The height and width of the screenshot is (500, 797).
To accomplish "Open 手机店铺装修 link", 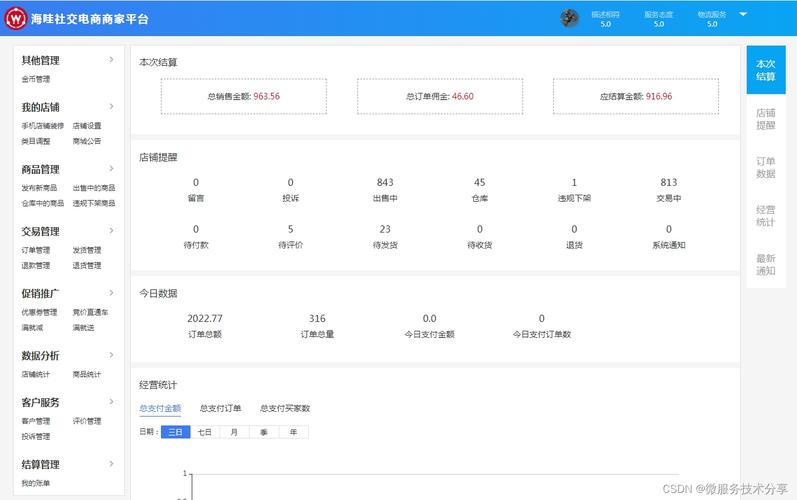I will (x=43, y=126).
